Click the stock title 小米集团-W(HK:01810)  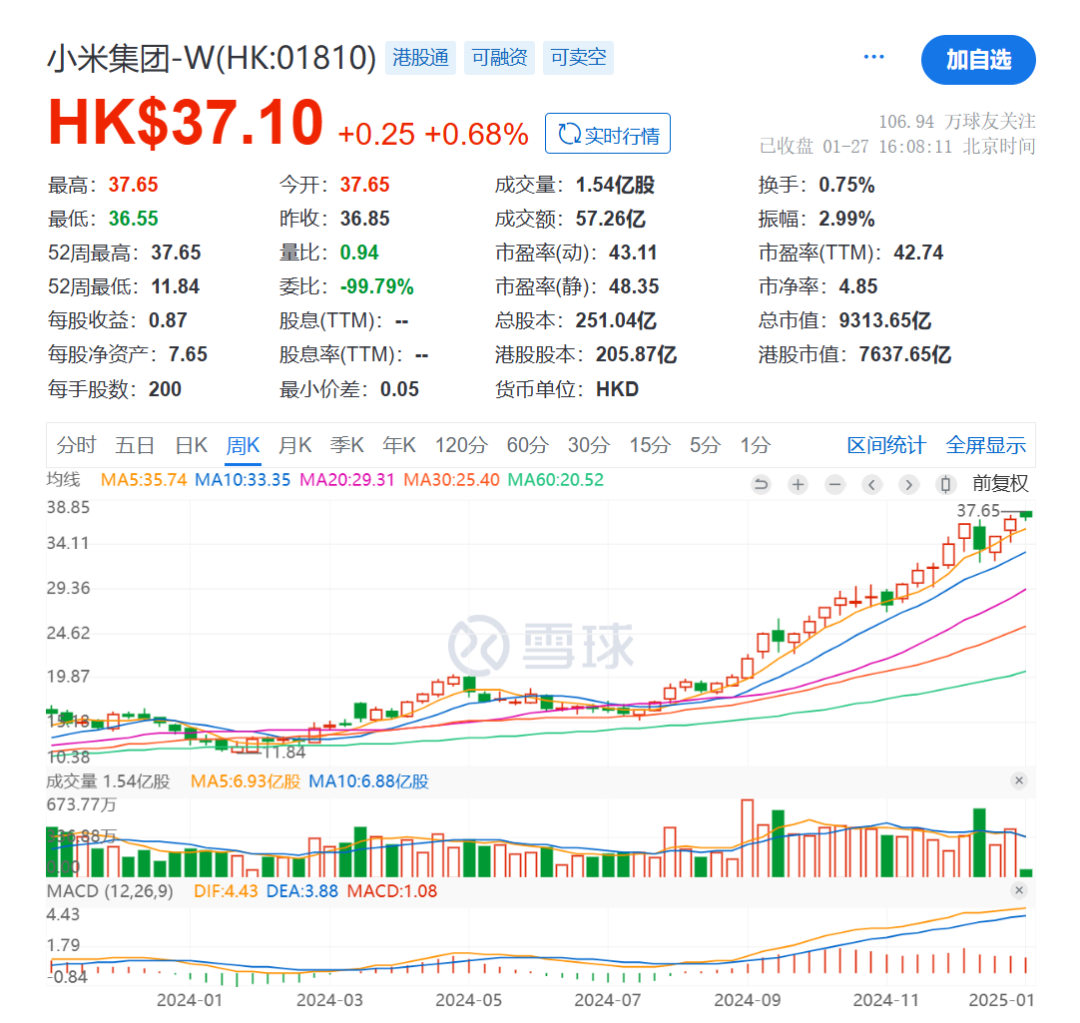[x=211, y=58]
